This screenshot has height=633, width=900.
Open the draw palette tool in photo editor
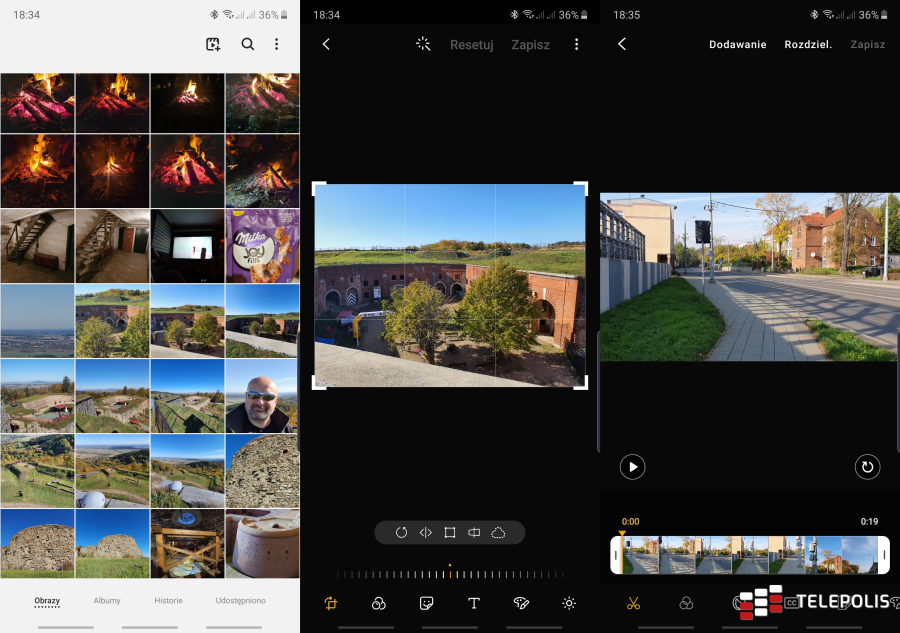pos(521,603)
